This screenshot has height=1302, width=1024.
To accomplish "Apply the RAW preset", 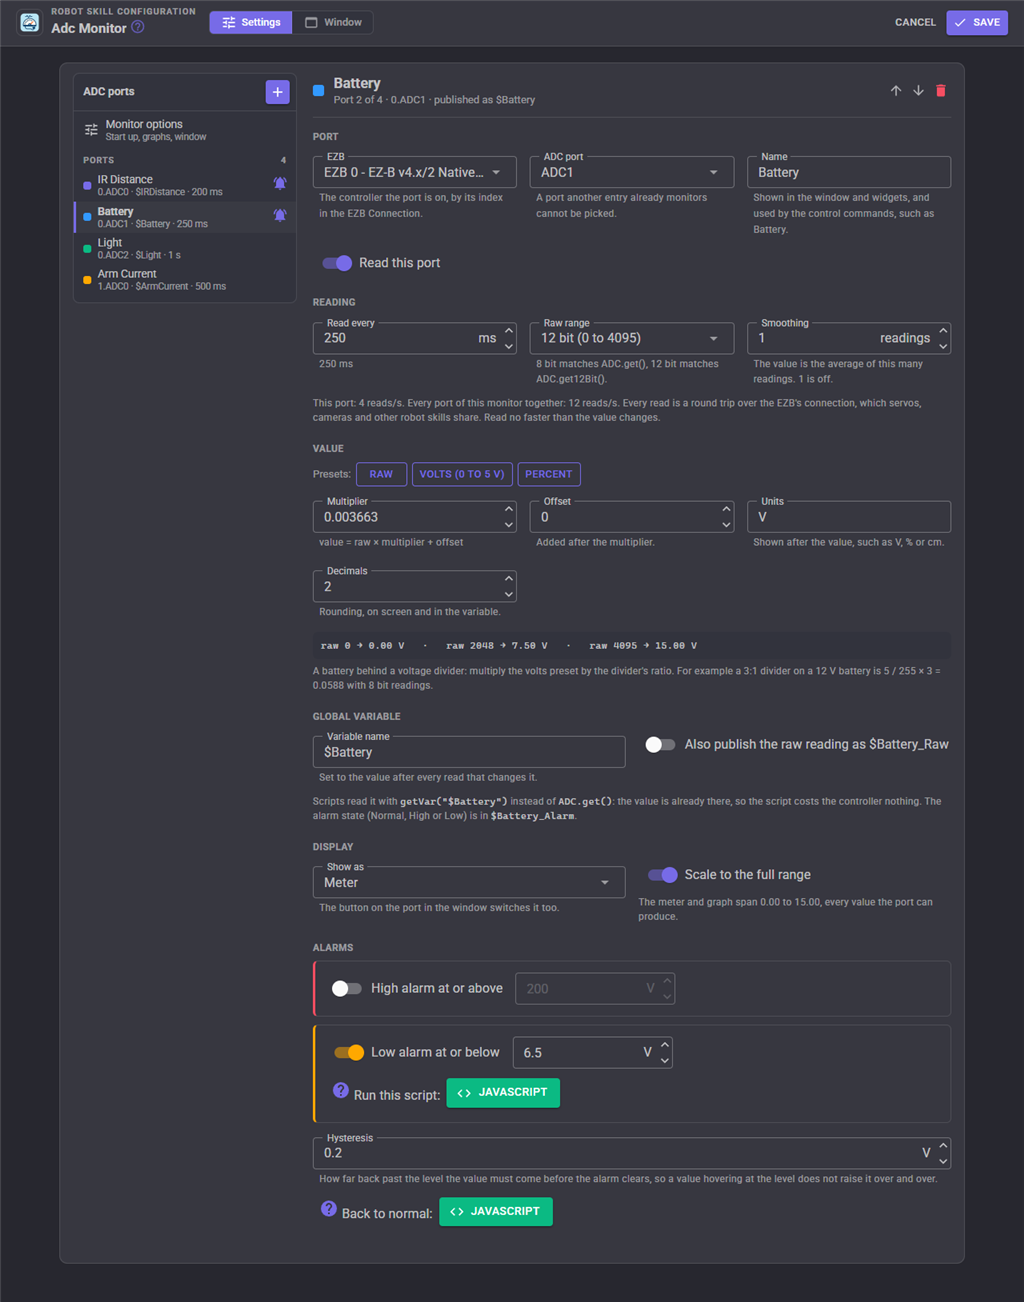I will (x=381, y=474).
